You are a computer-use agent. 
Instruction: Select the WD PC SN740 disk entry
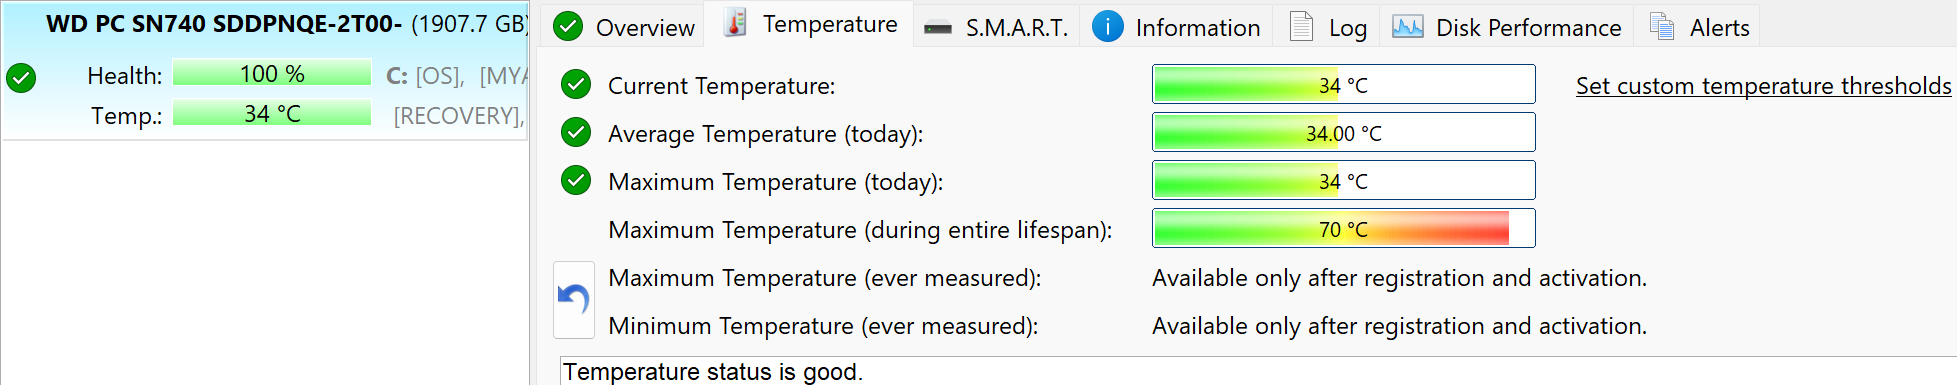(265, 70)
